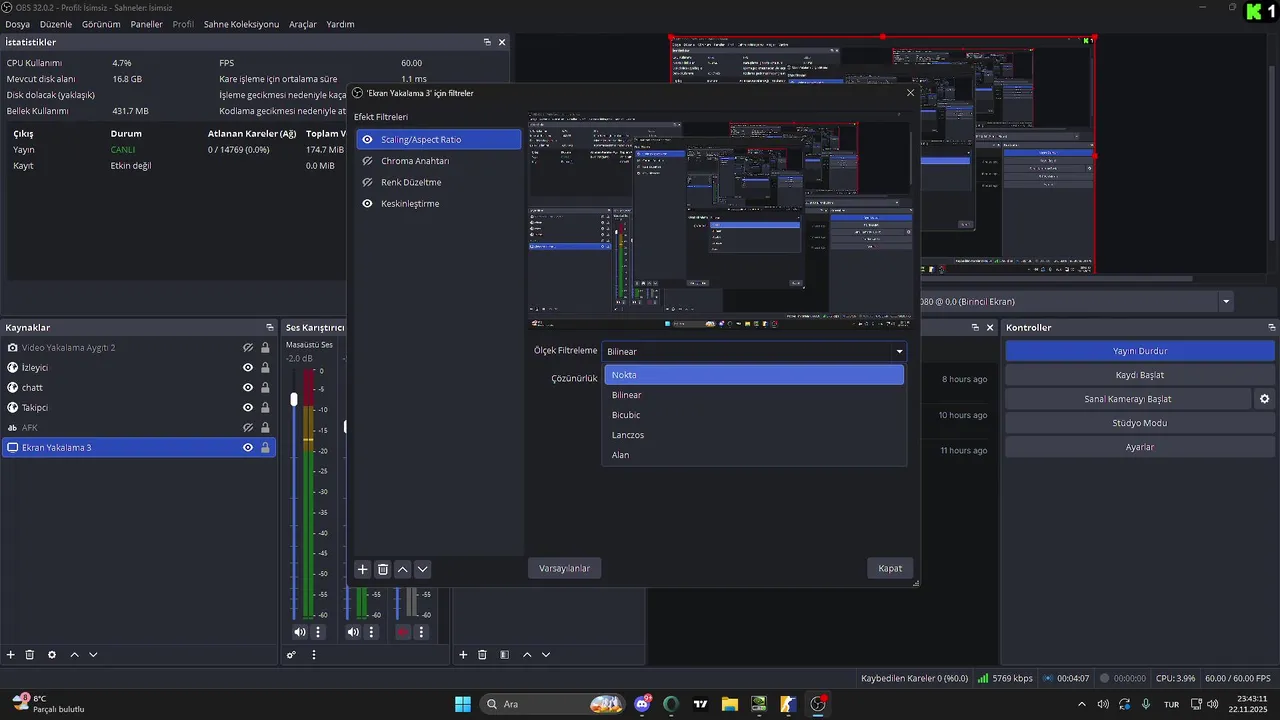Click Kaydı Başlat to start recording
Screen dimensions: 1280x720
[1140, 375]
